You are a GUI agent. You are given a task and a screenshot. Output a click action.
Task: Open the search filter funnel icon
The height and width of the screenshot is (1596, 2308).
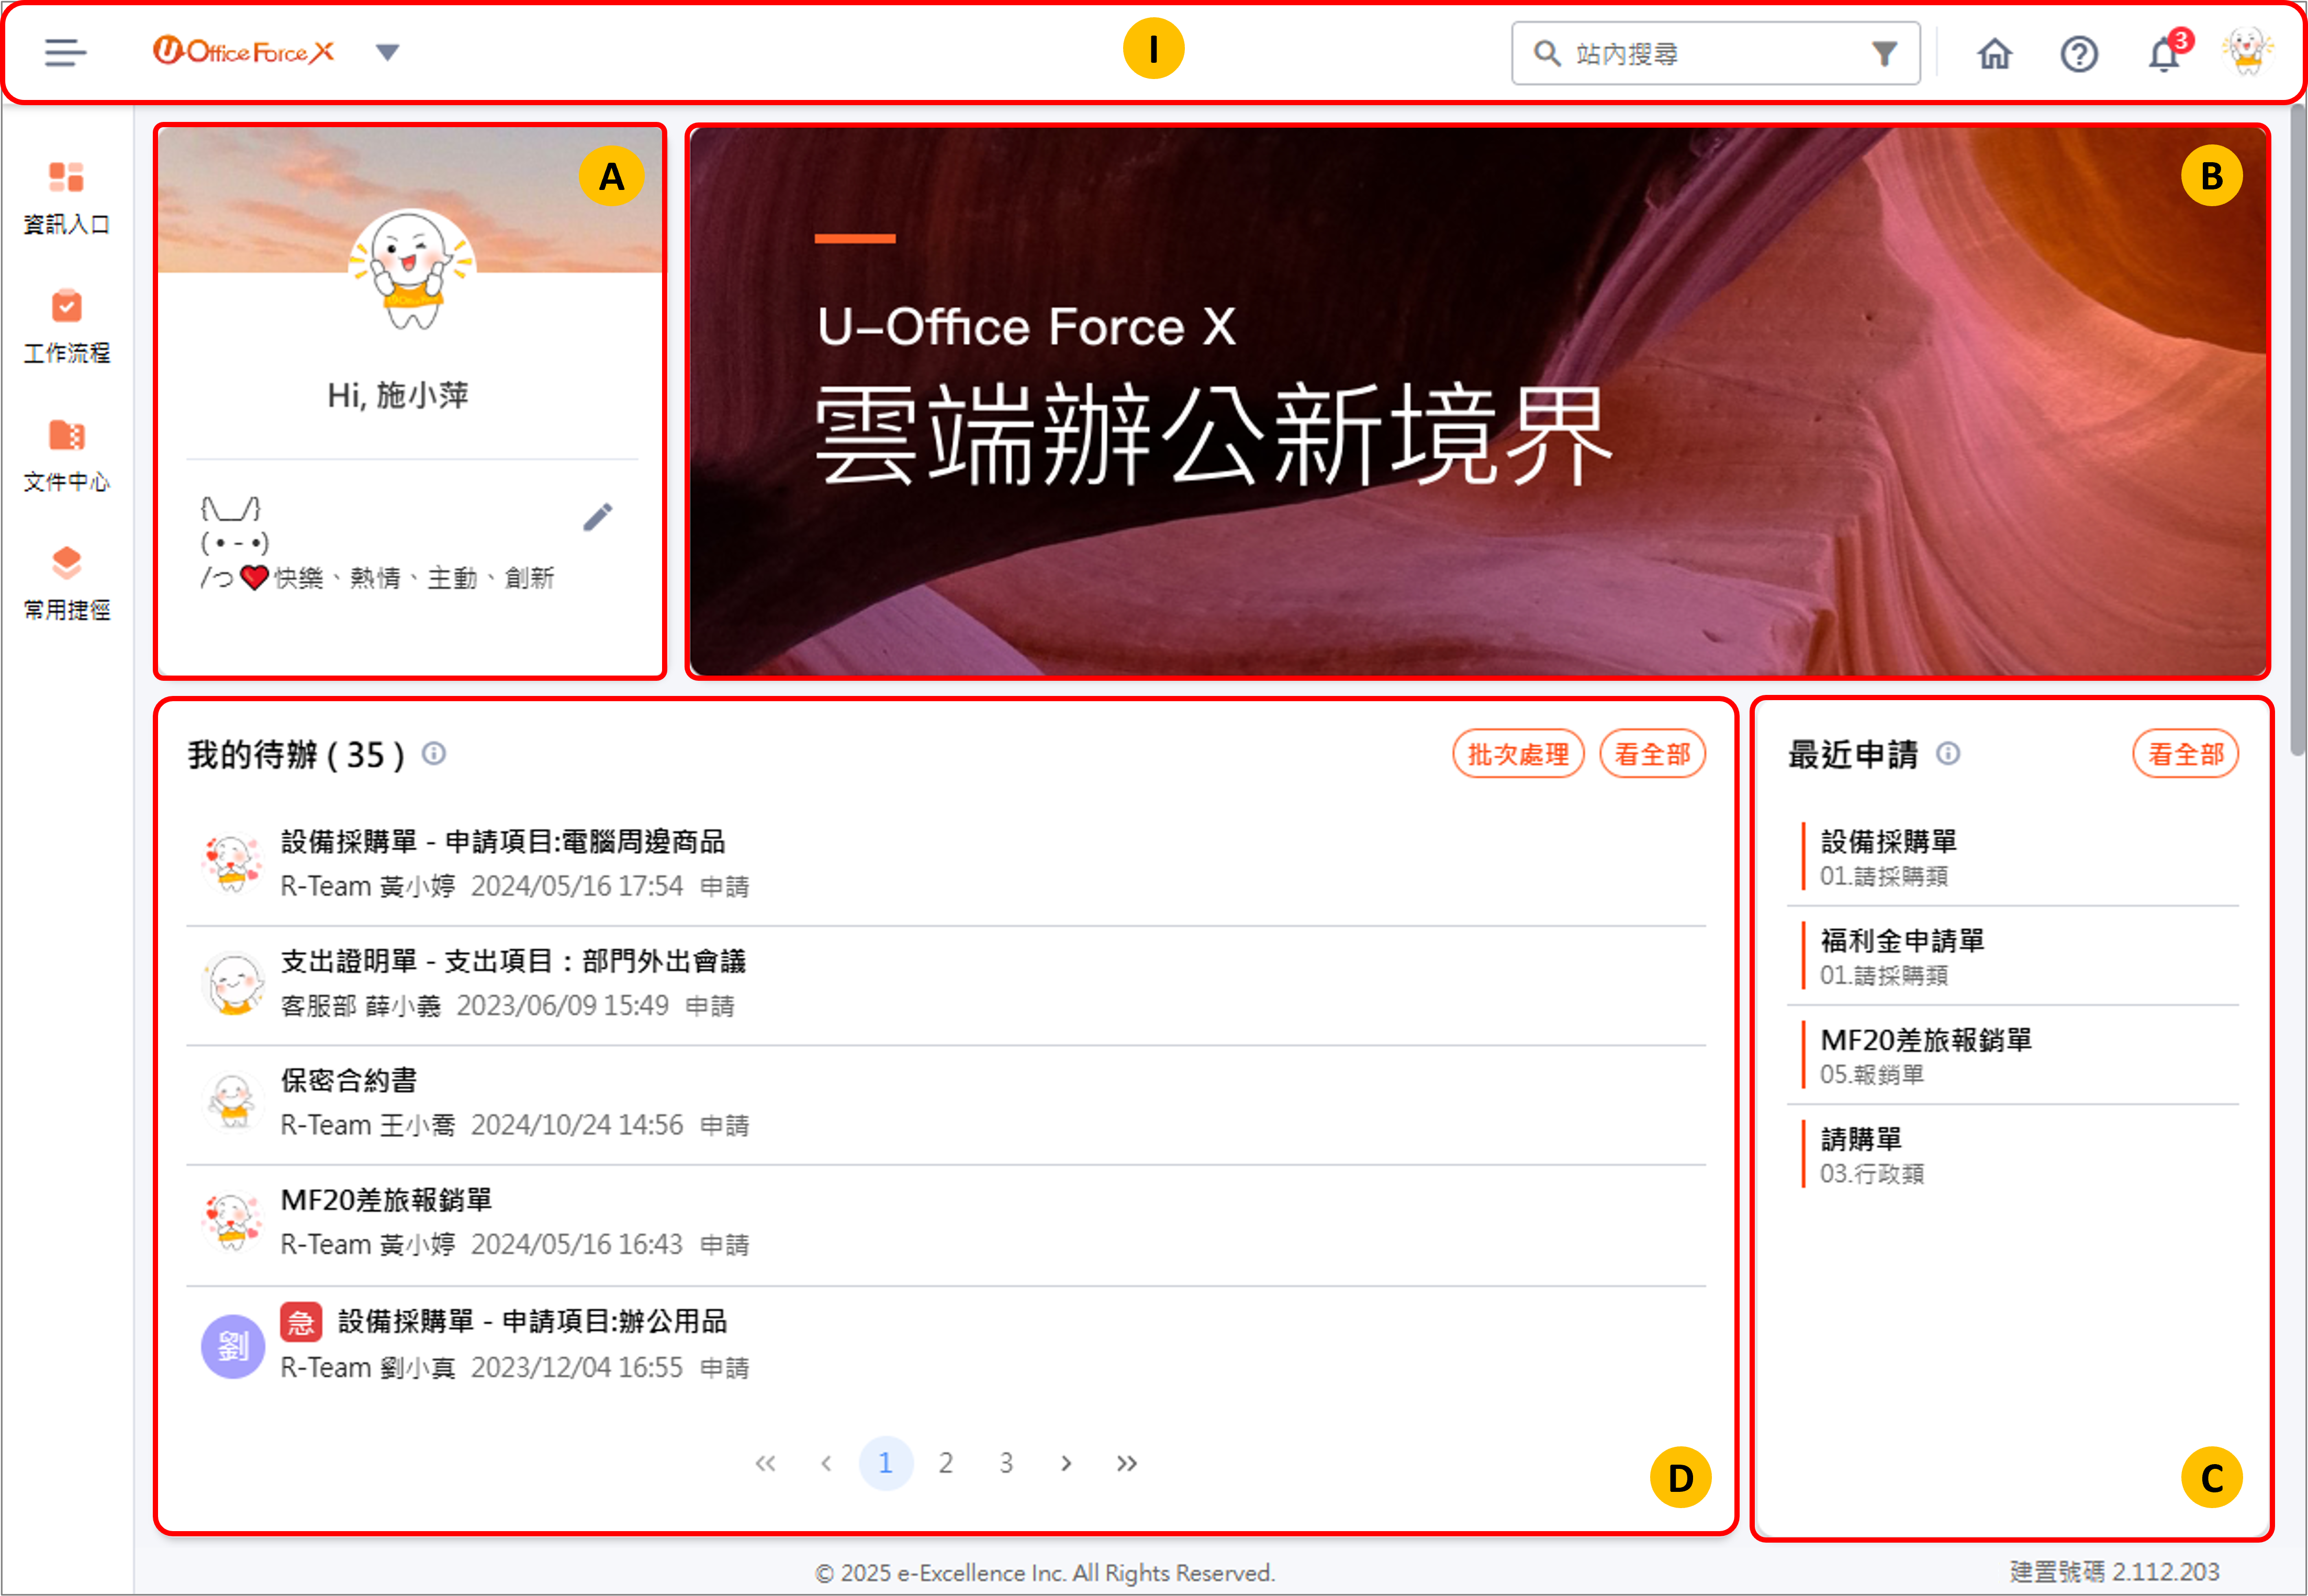point(1884,53)
